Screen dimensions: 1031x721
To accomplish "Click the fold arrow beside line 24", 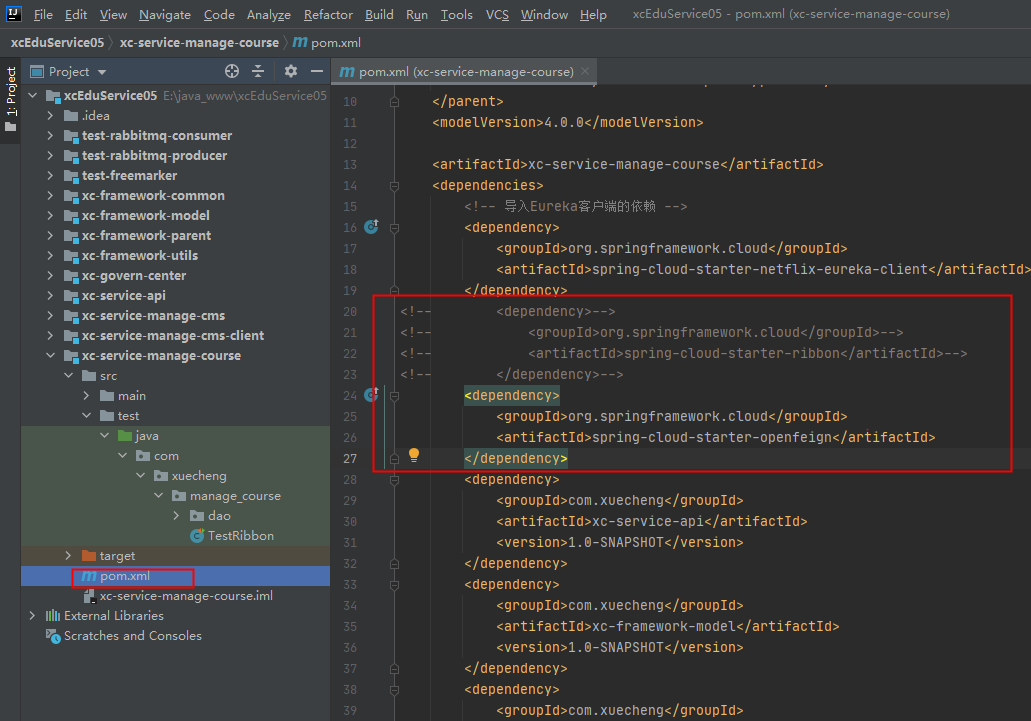I will click(x=395, y=394).
